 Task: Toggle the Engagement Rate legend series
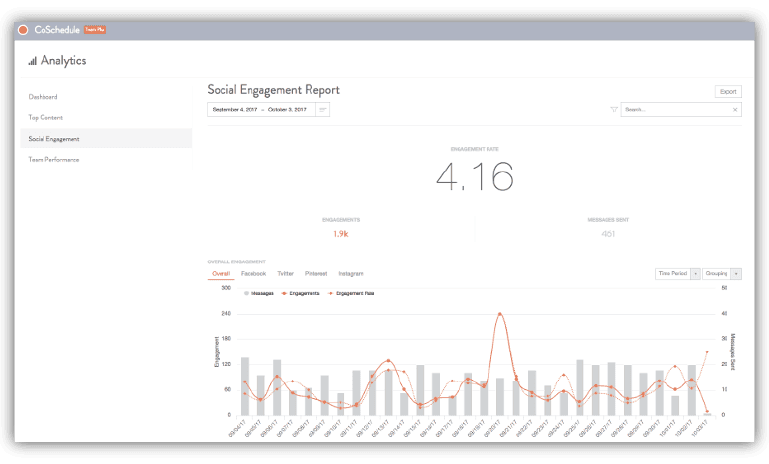(x=350, y=293)
